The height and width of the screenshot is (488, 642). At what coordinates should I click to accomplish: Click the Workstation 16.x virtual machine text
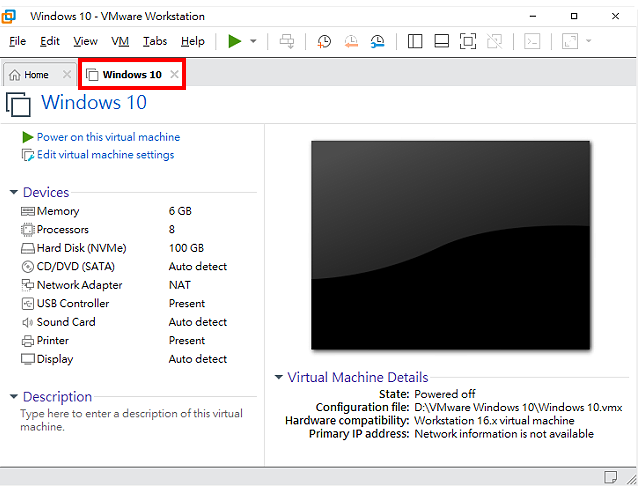[x=494, y=420]
